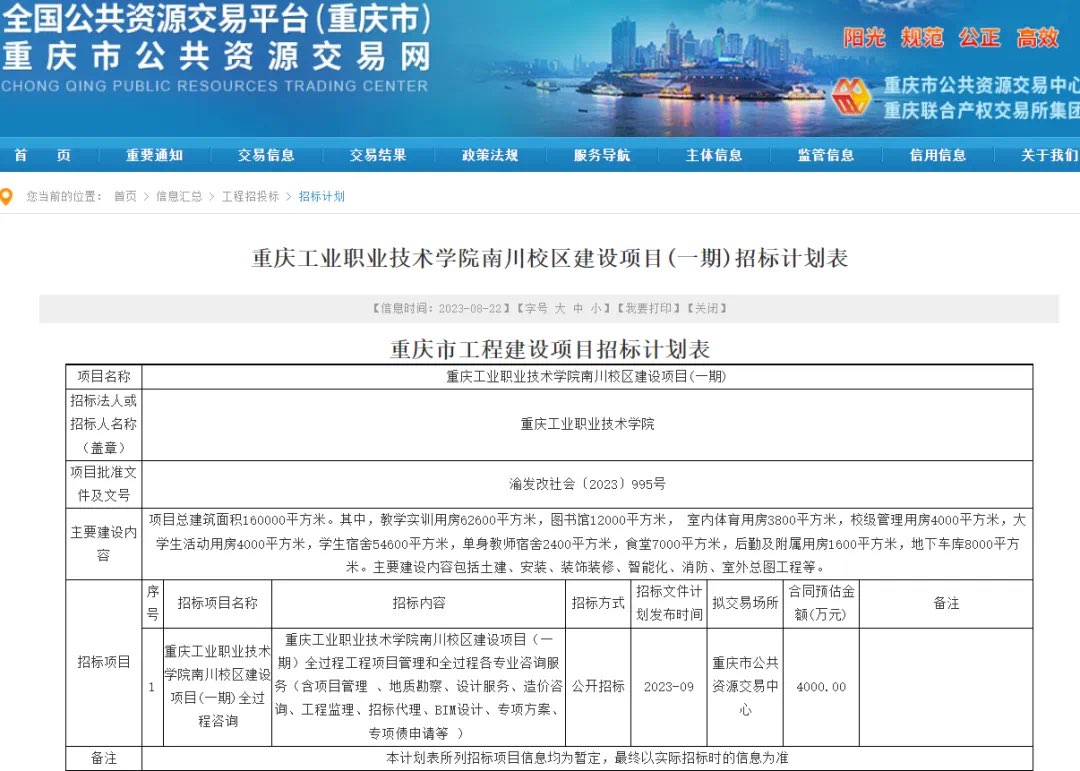The image size is (1080, 771).
Task: Open the 重要通知 menu item
Action: [x=154, y=155]
